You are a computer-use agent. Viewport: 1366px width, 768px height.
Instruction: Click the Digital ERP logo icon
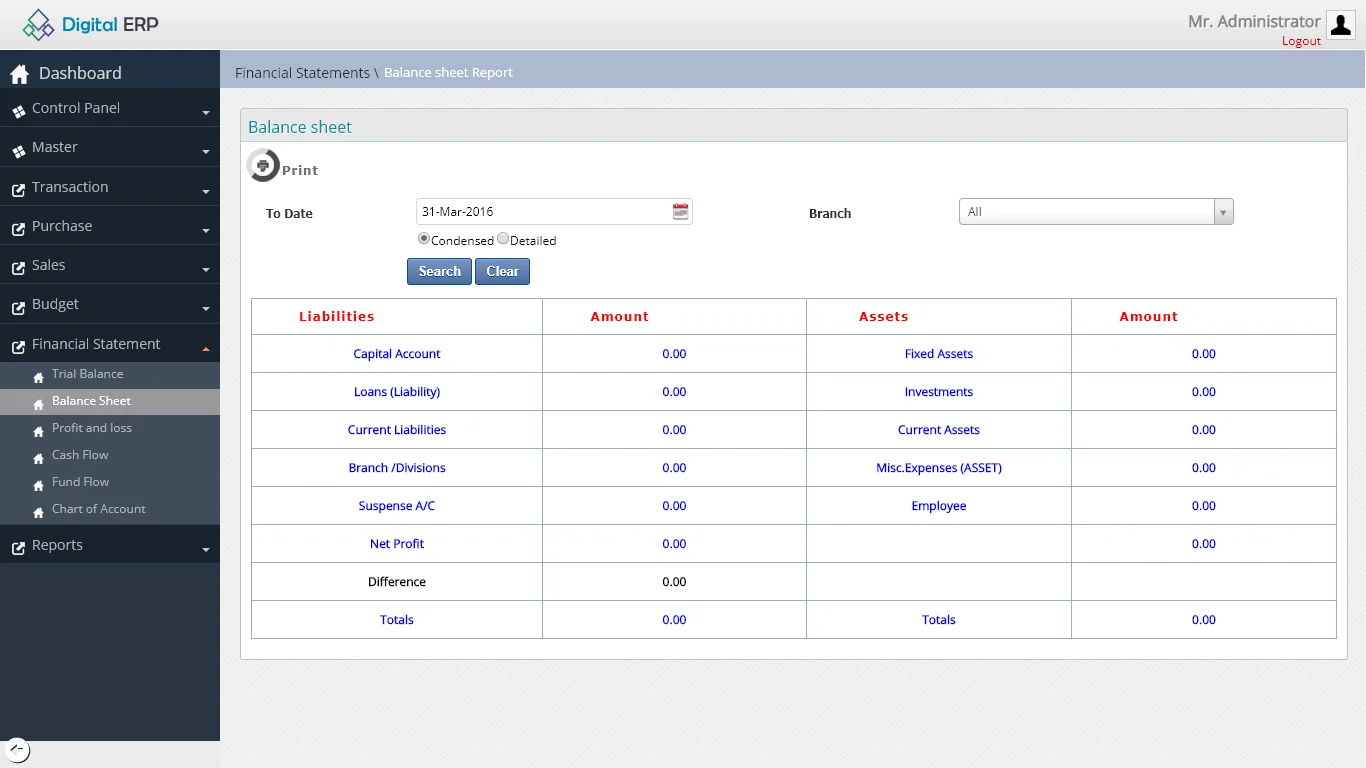[39, 24]
